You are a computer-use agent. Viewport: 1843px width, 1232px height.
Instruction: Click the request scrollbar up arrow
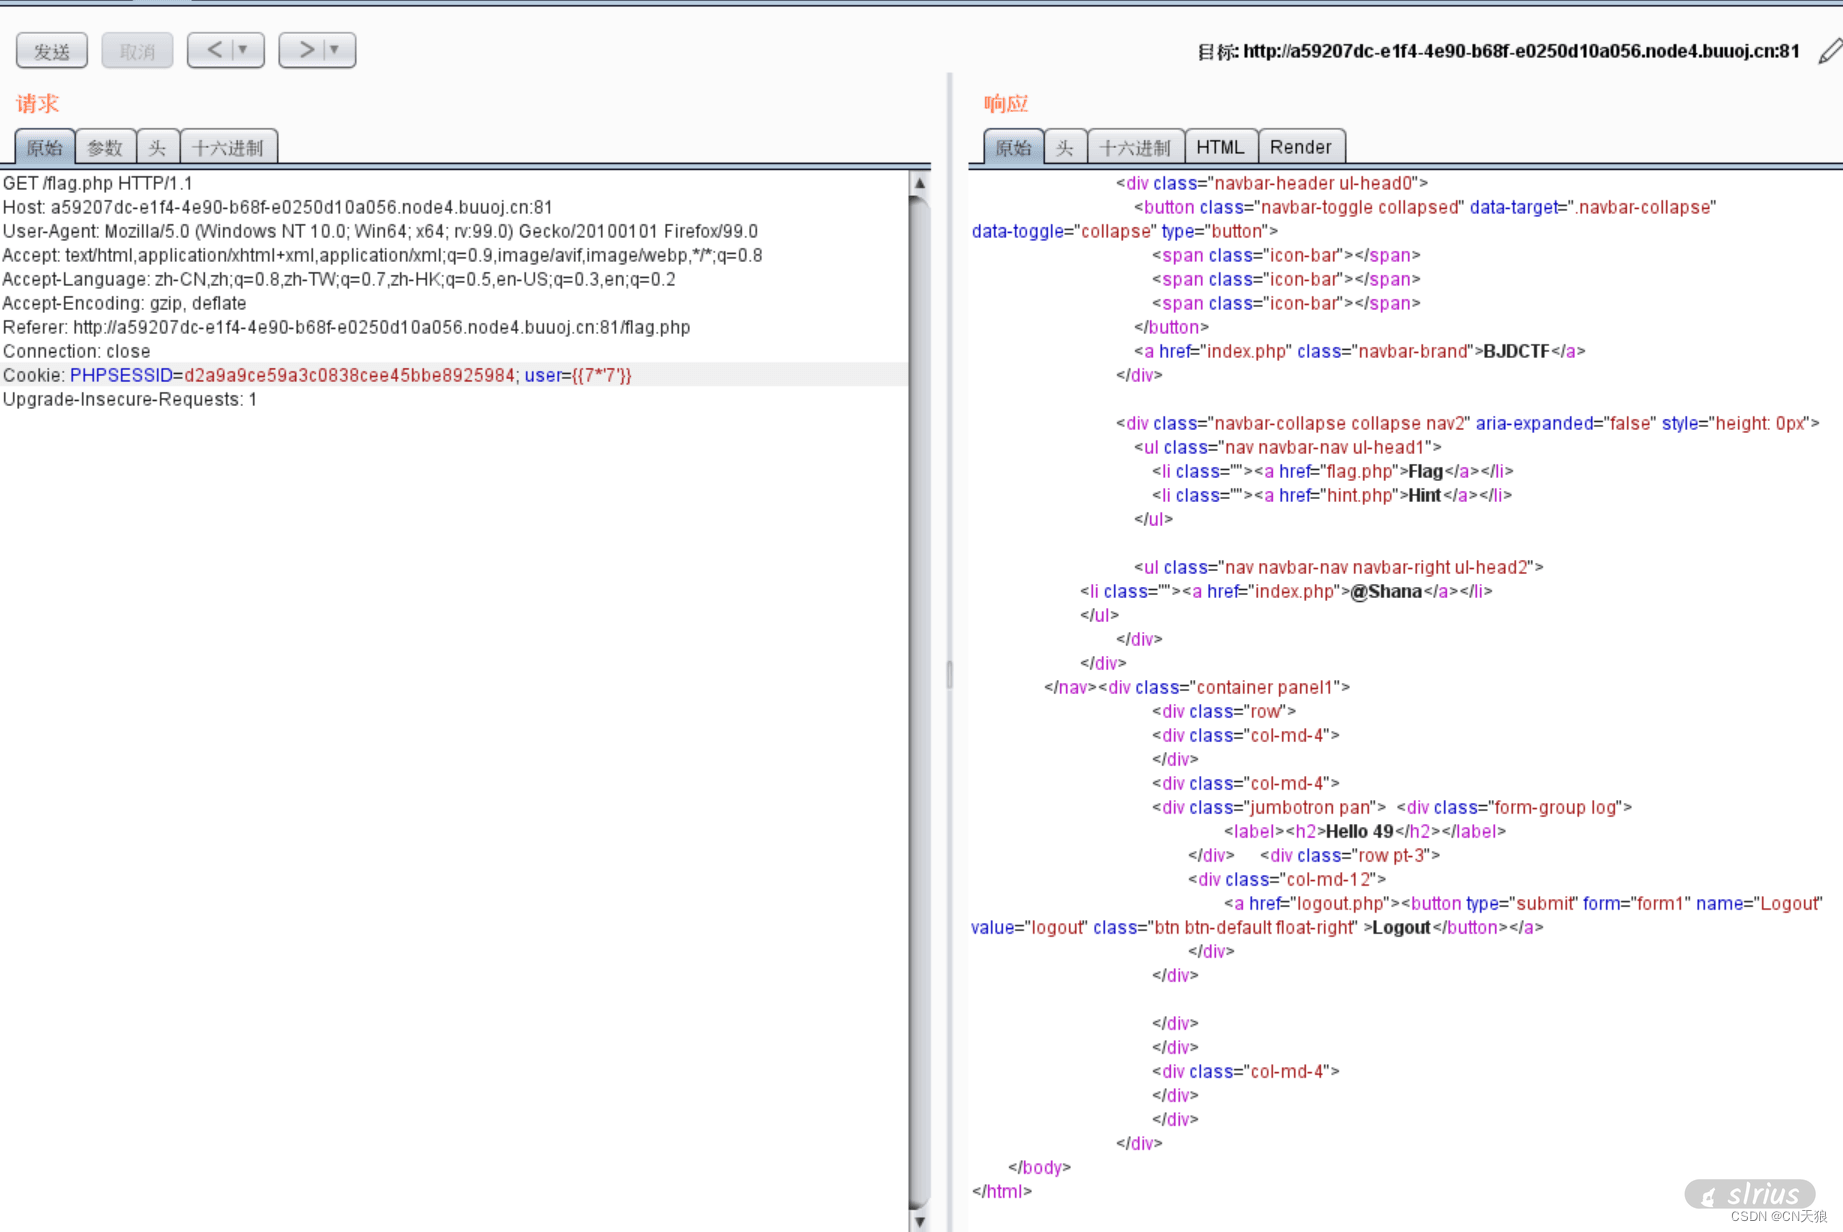tap(919, 183)
